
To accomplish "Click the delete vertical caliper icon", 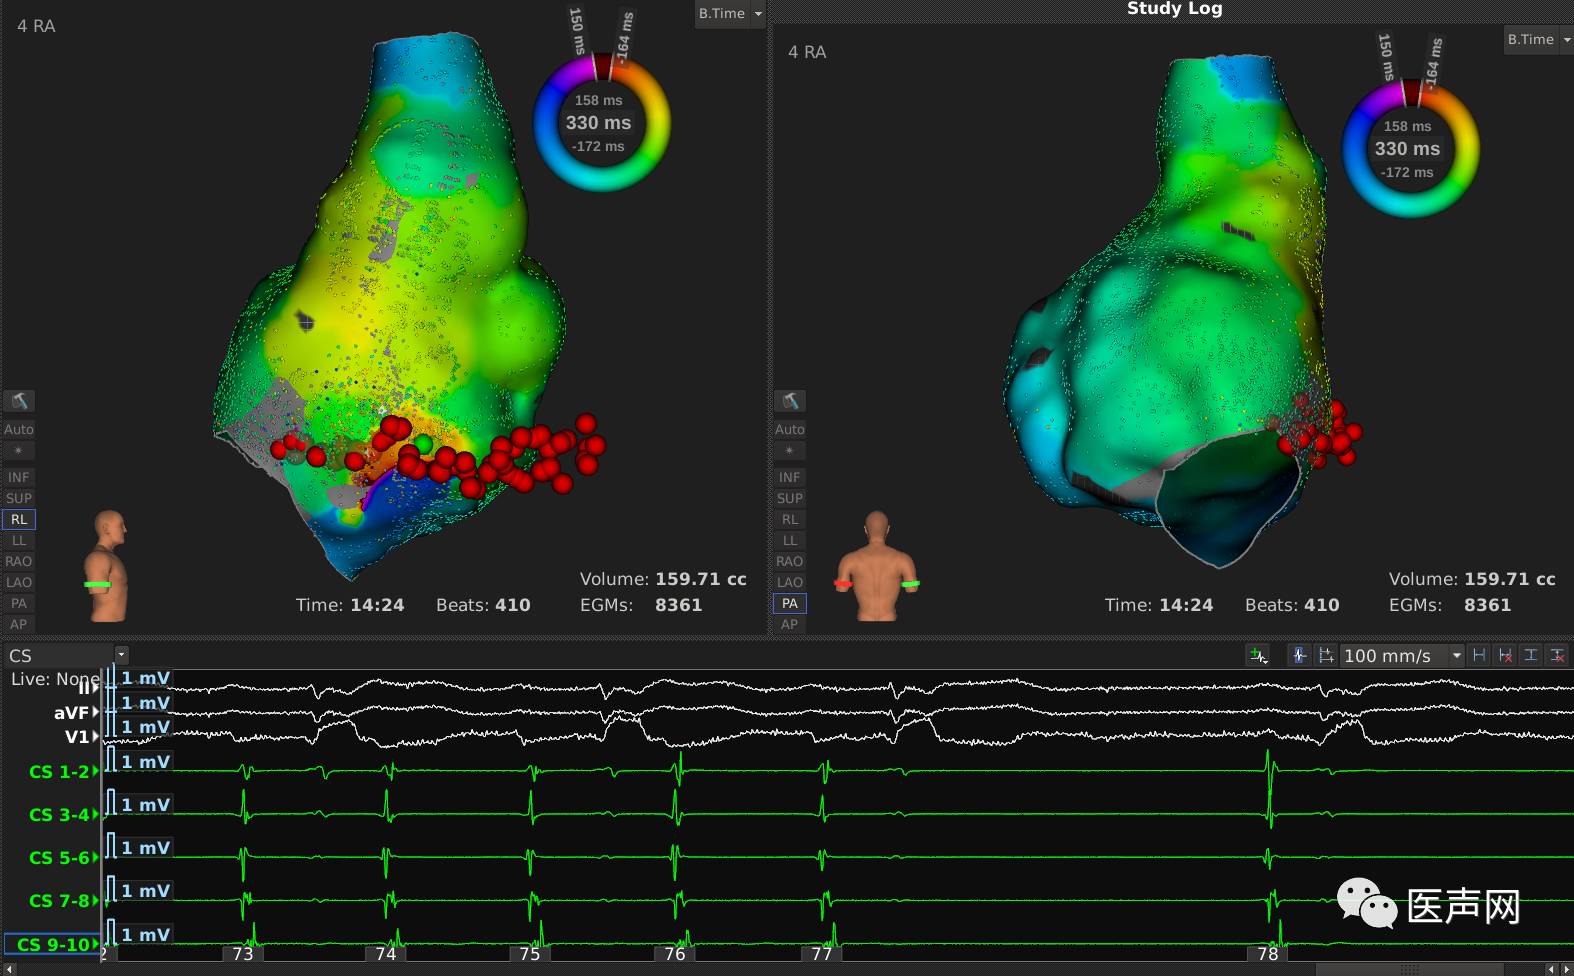I will click(1557, 655).
